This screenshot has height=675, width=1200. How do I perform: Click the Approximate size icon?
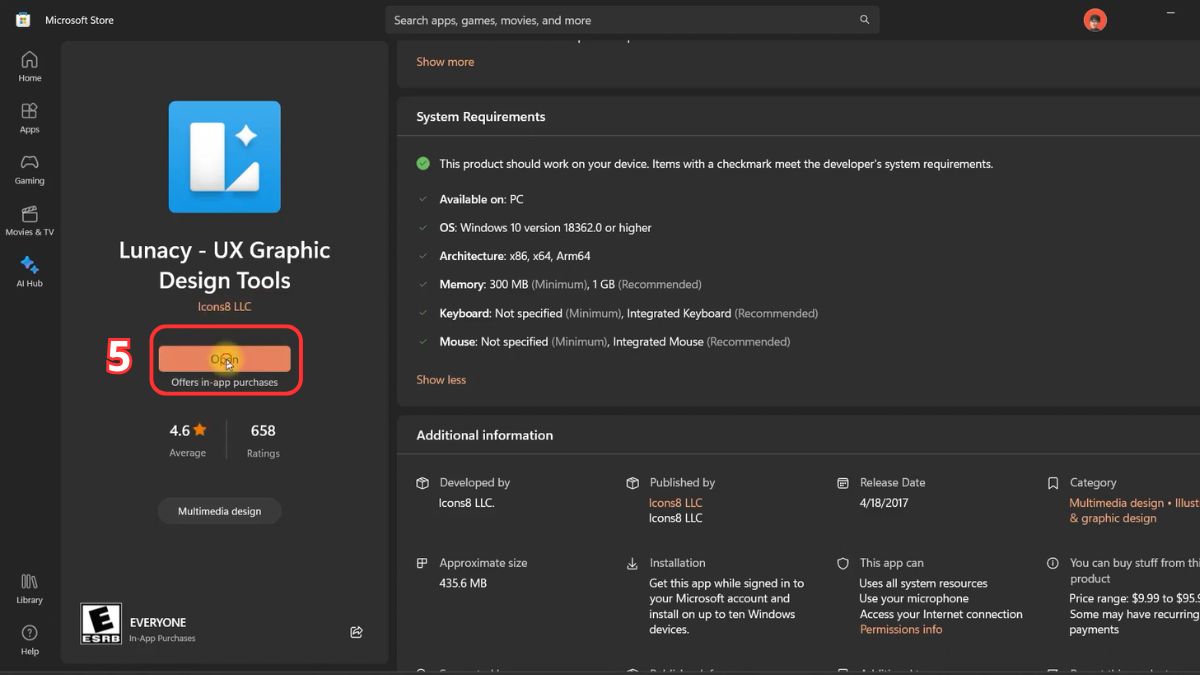pyautogui.click(x=422, y=563)
